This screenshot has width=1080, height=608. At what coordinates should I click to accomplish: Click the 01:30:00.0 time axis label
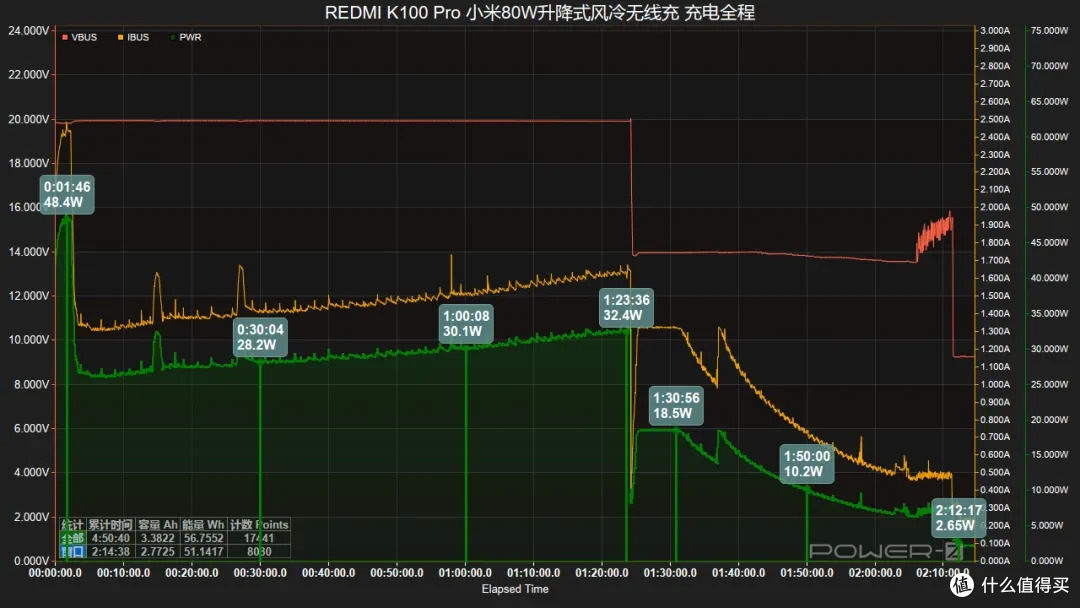(670, 572)
